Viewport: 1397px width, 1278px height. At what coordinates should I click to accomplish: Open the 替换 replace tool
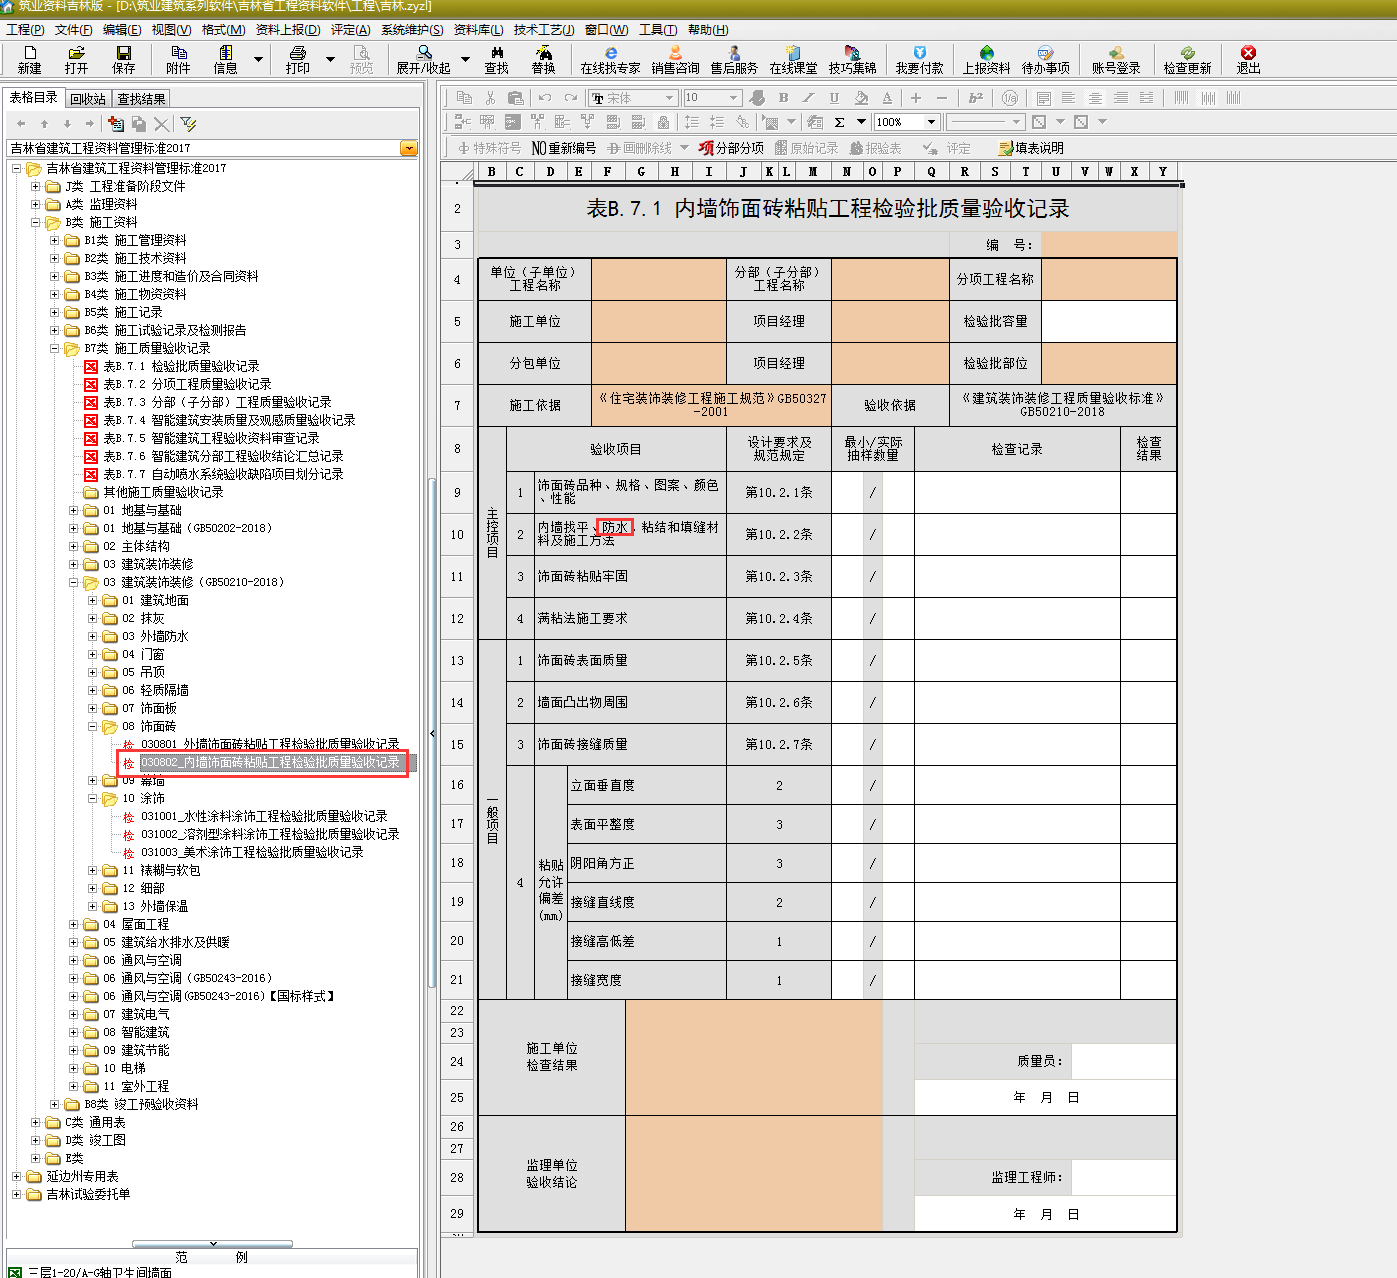(543, 59)
